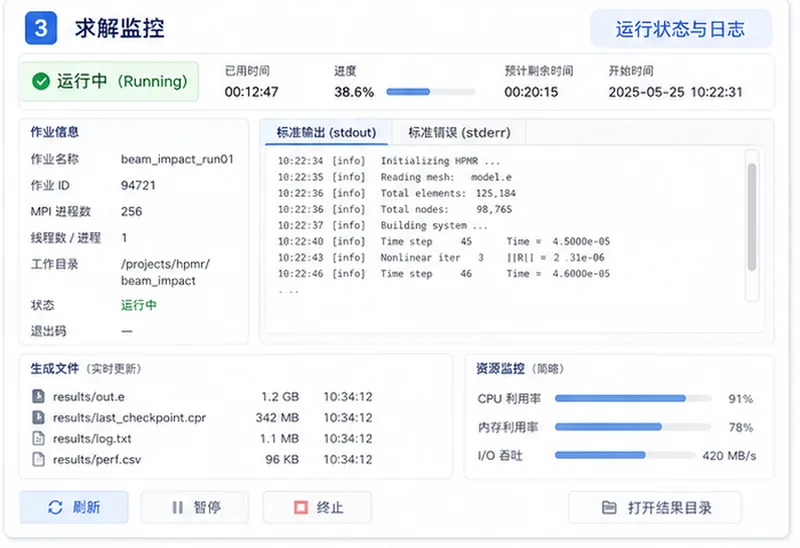The image size is (800, 548).
Task: Click the 342 MB file size
Action: click(x=277, y=417)
